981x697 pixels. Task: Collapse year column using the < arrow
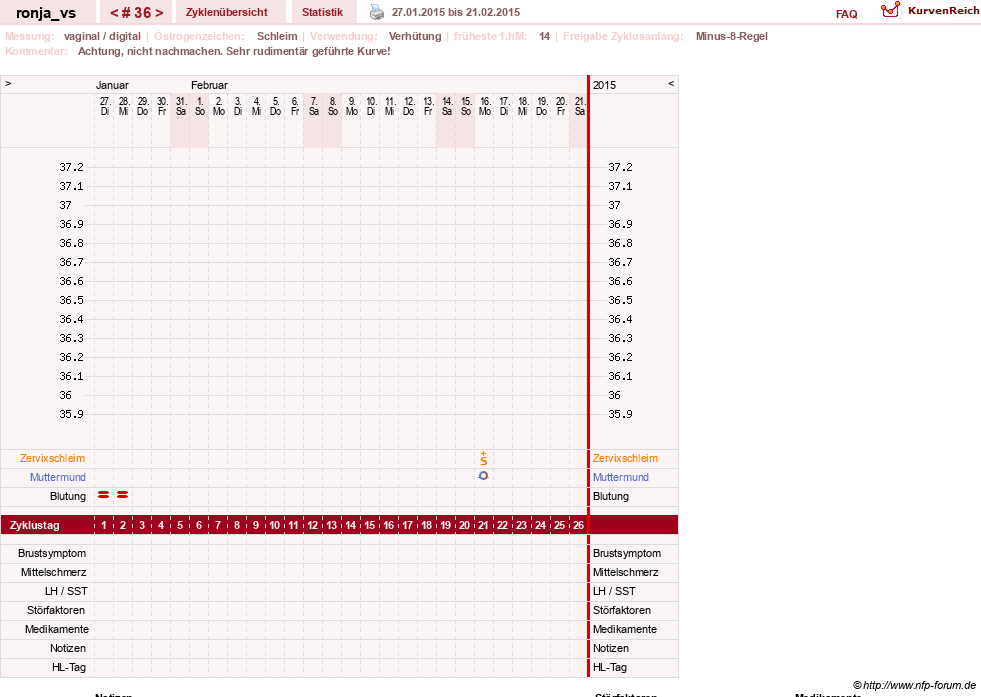click(671, 83)
